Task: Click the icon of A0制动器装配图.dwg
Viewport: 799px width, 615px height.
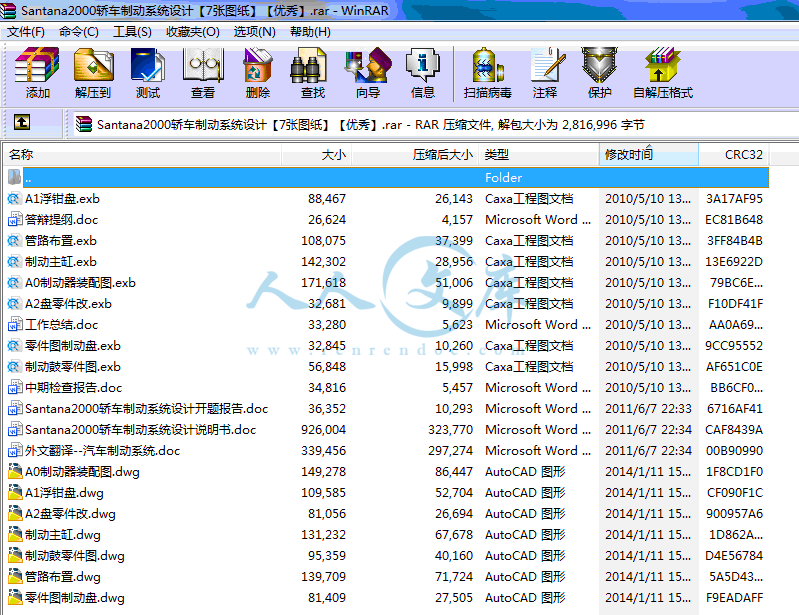Action: pos(15,472)
